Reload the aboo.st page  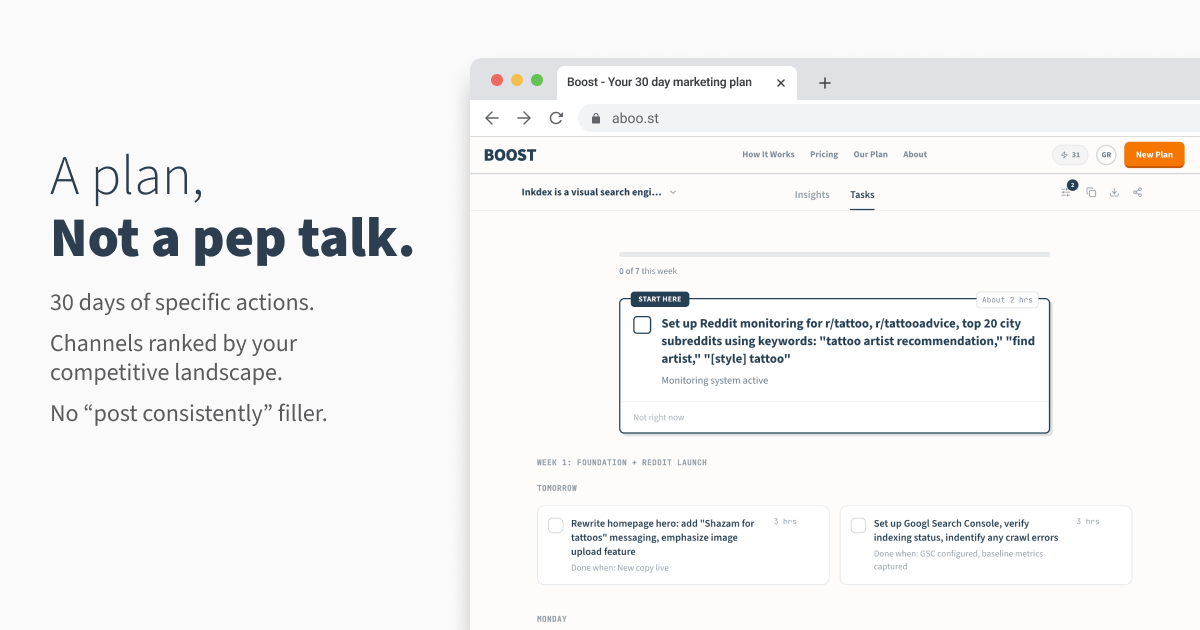pyautogui.click(x=556, y=117)
